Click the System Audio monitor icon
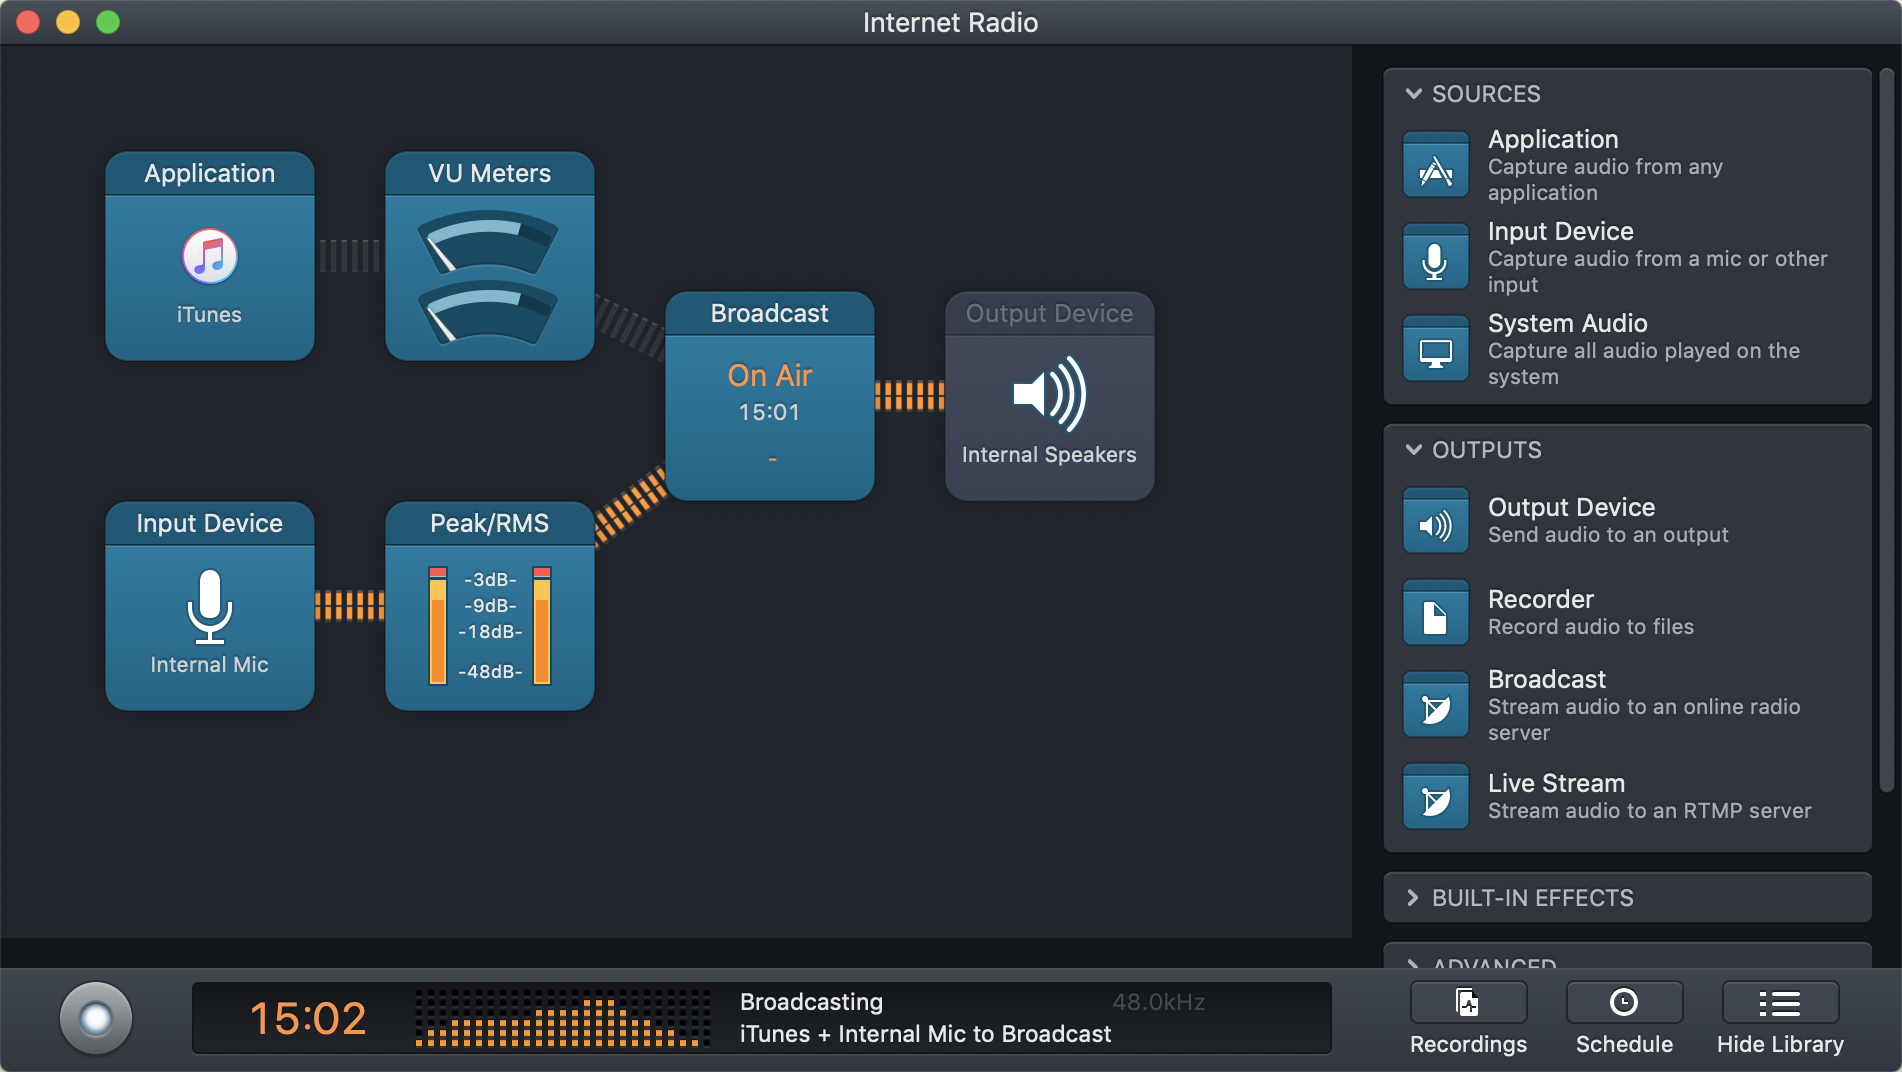This screenshot has height=1072, width=1902. (1435, 350)
